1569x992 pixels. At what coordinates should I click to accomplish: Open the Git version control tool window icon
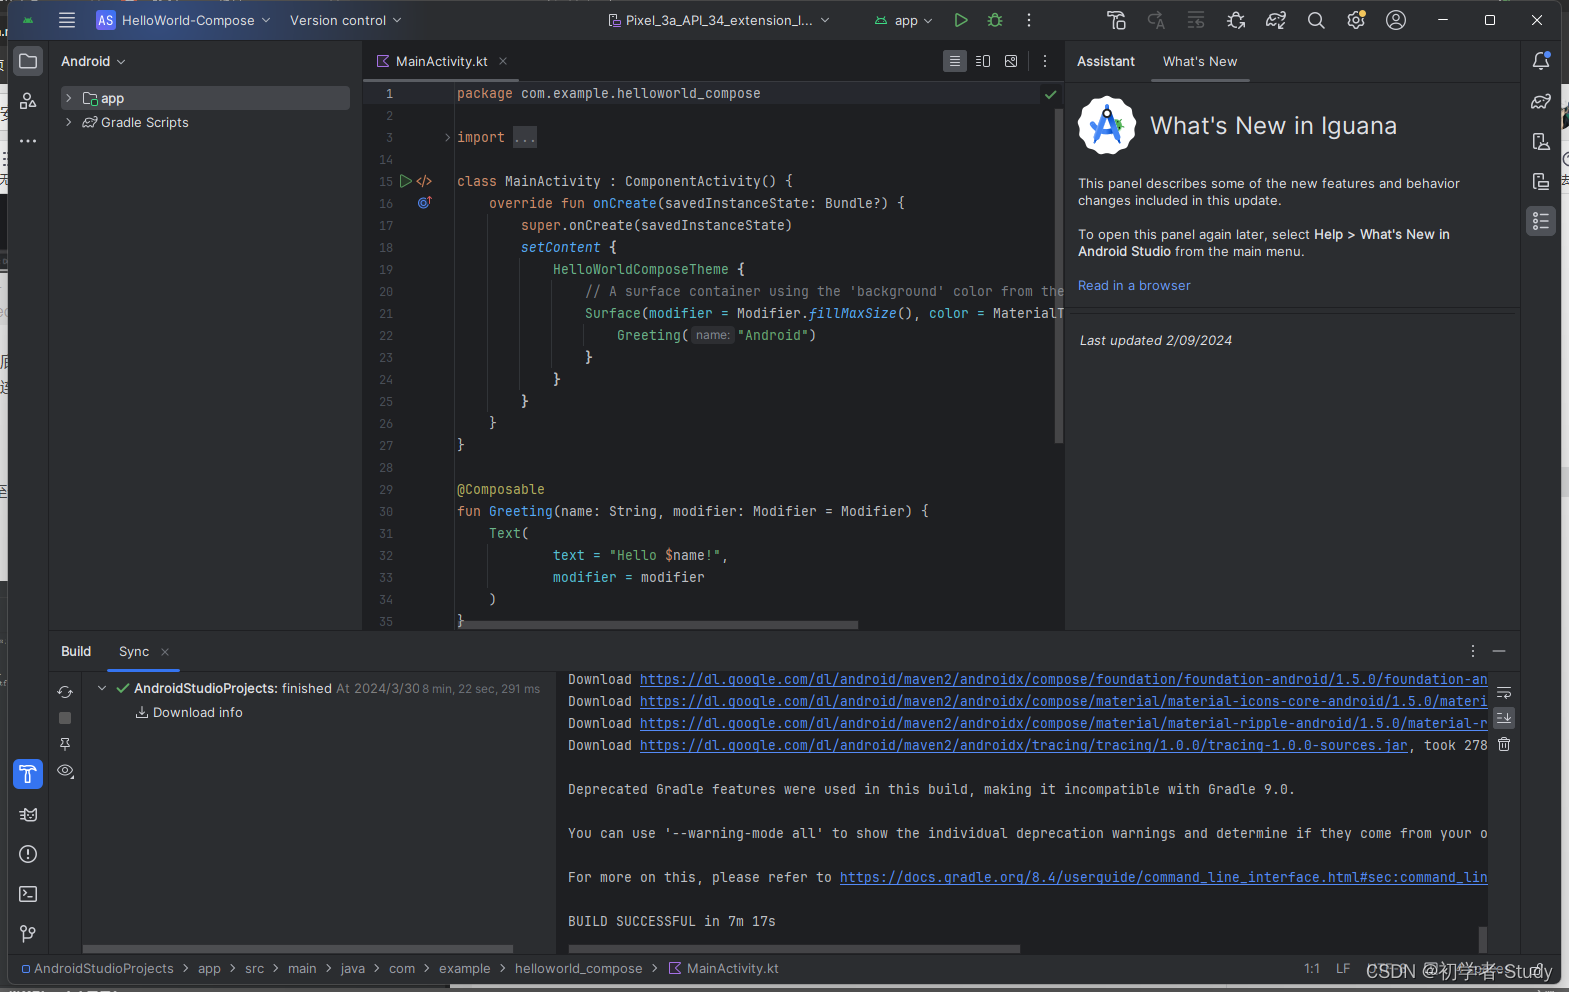pyautogui.click(x=28, y=934)
